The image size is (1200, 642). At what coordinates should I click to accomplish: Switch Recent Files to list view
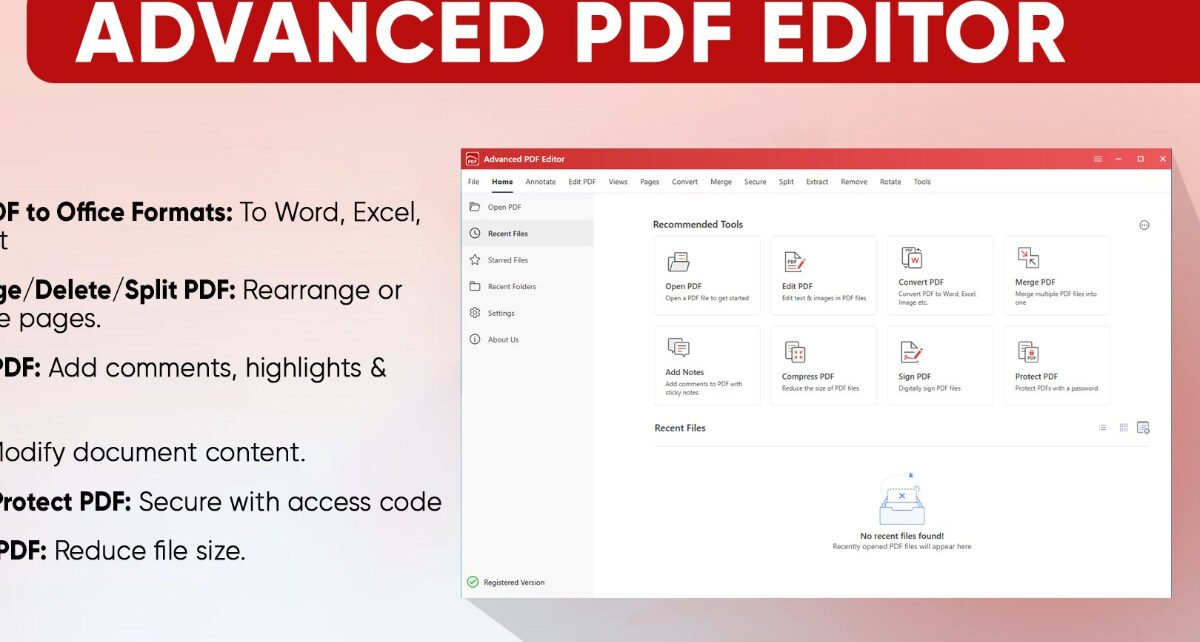(1102, 428)
